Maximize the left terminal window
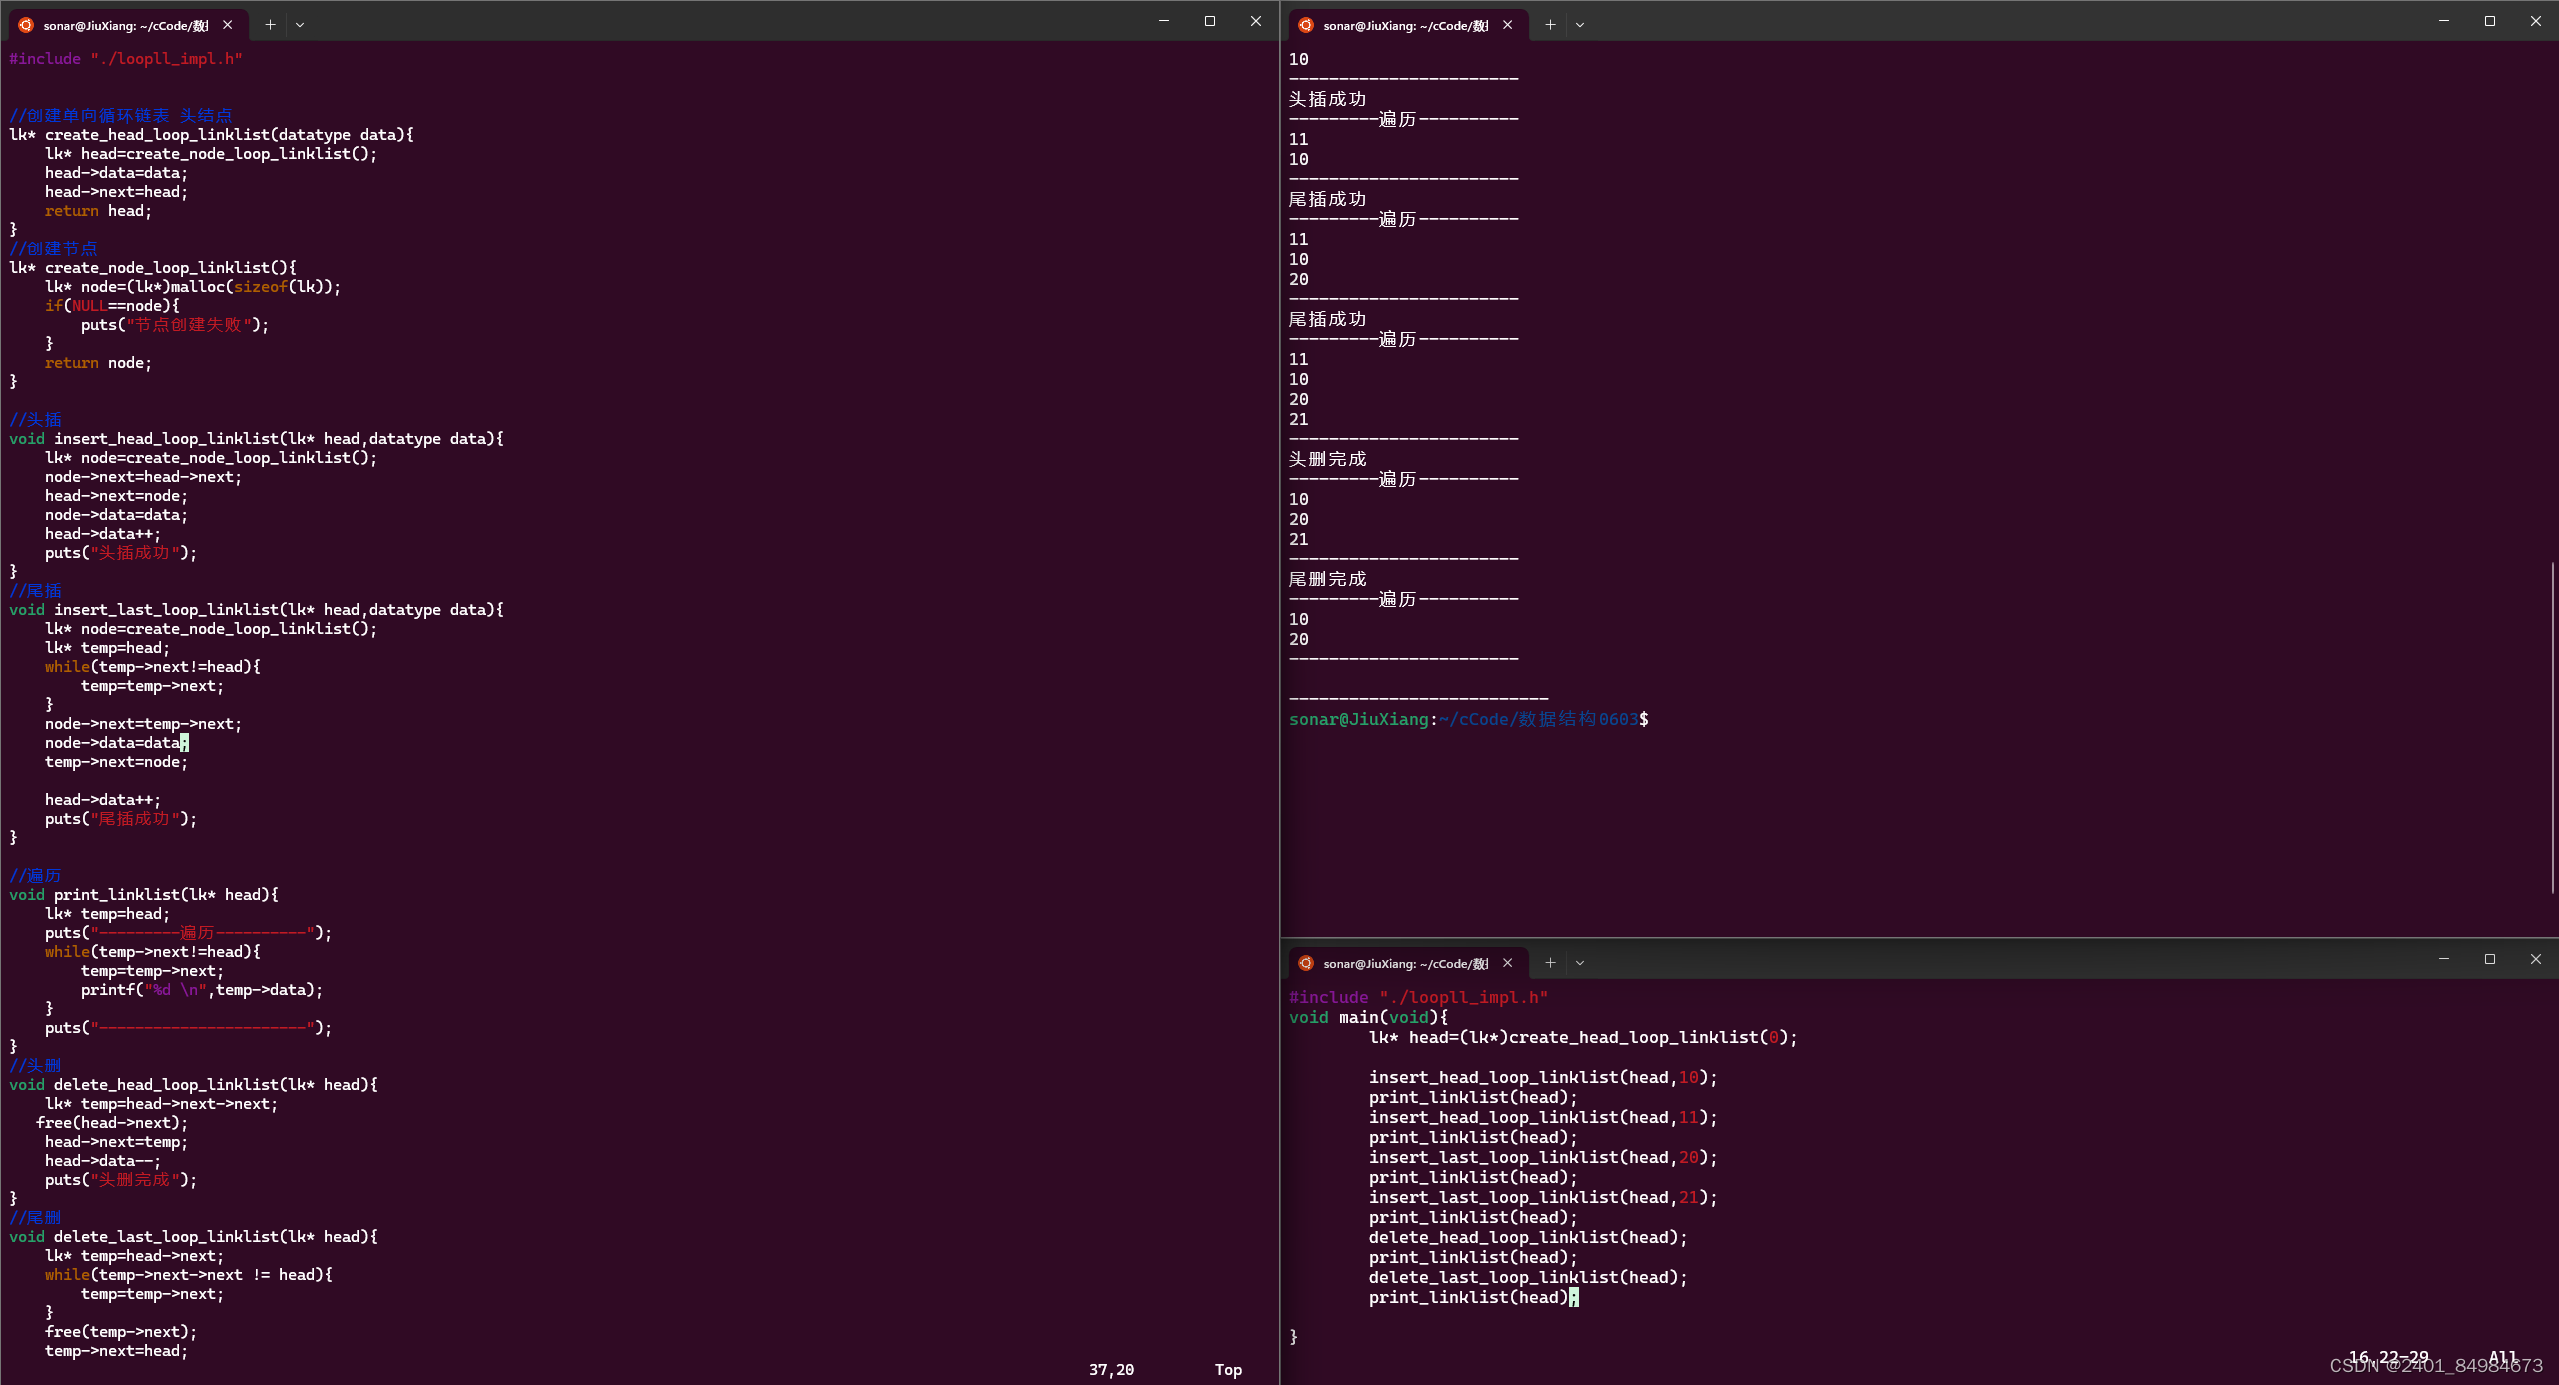2559x1385 pixels. point(1210,21)
